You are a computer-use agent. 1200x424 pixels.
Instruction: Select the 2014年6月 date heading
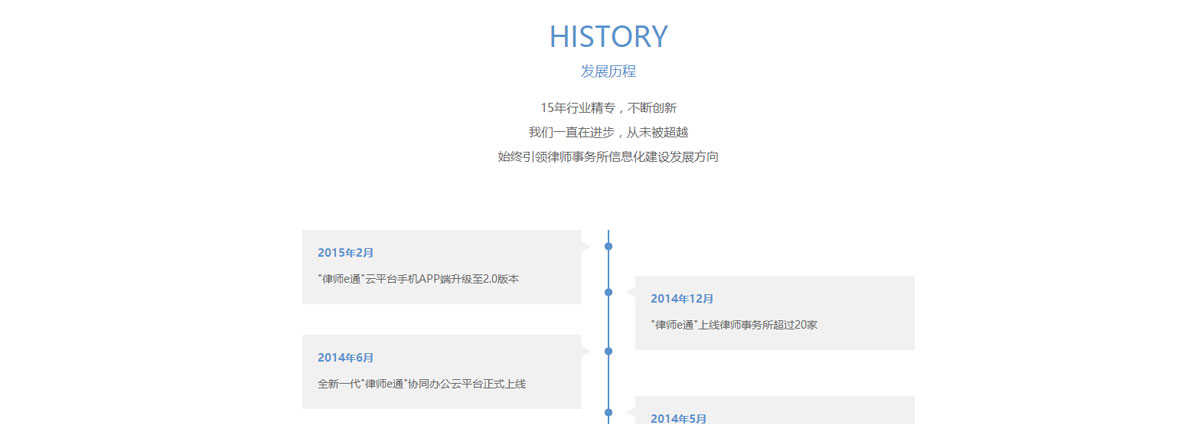tap(345, 357)
